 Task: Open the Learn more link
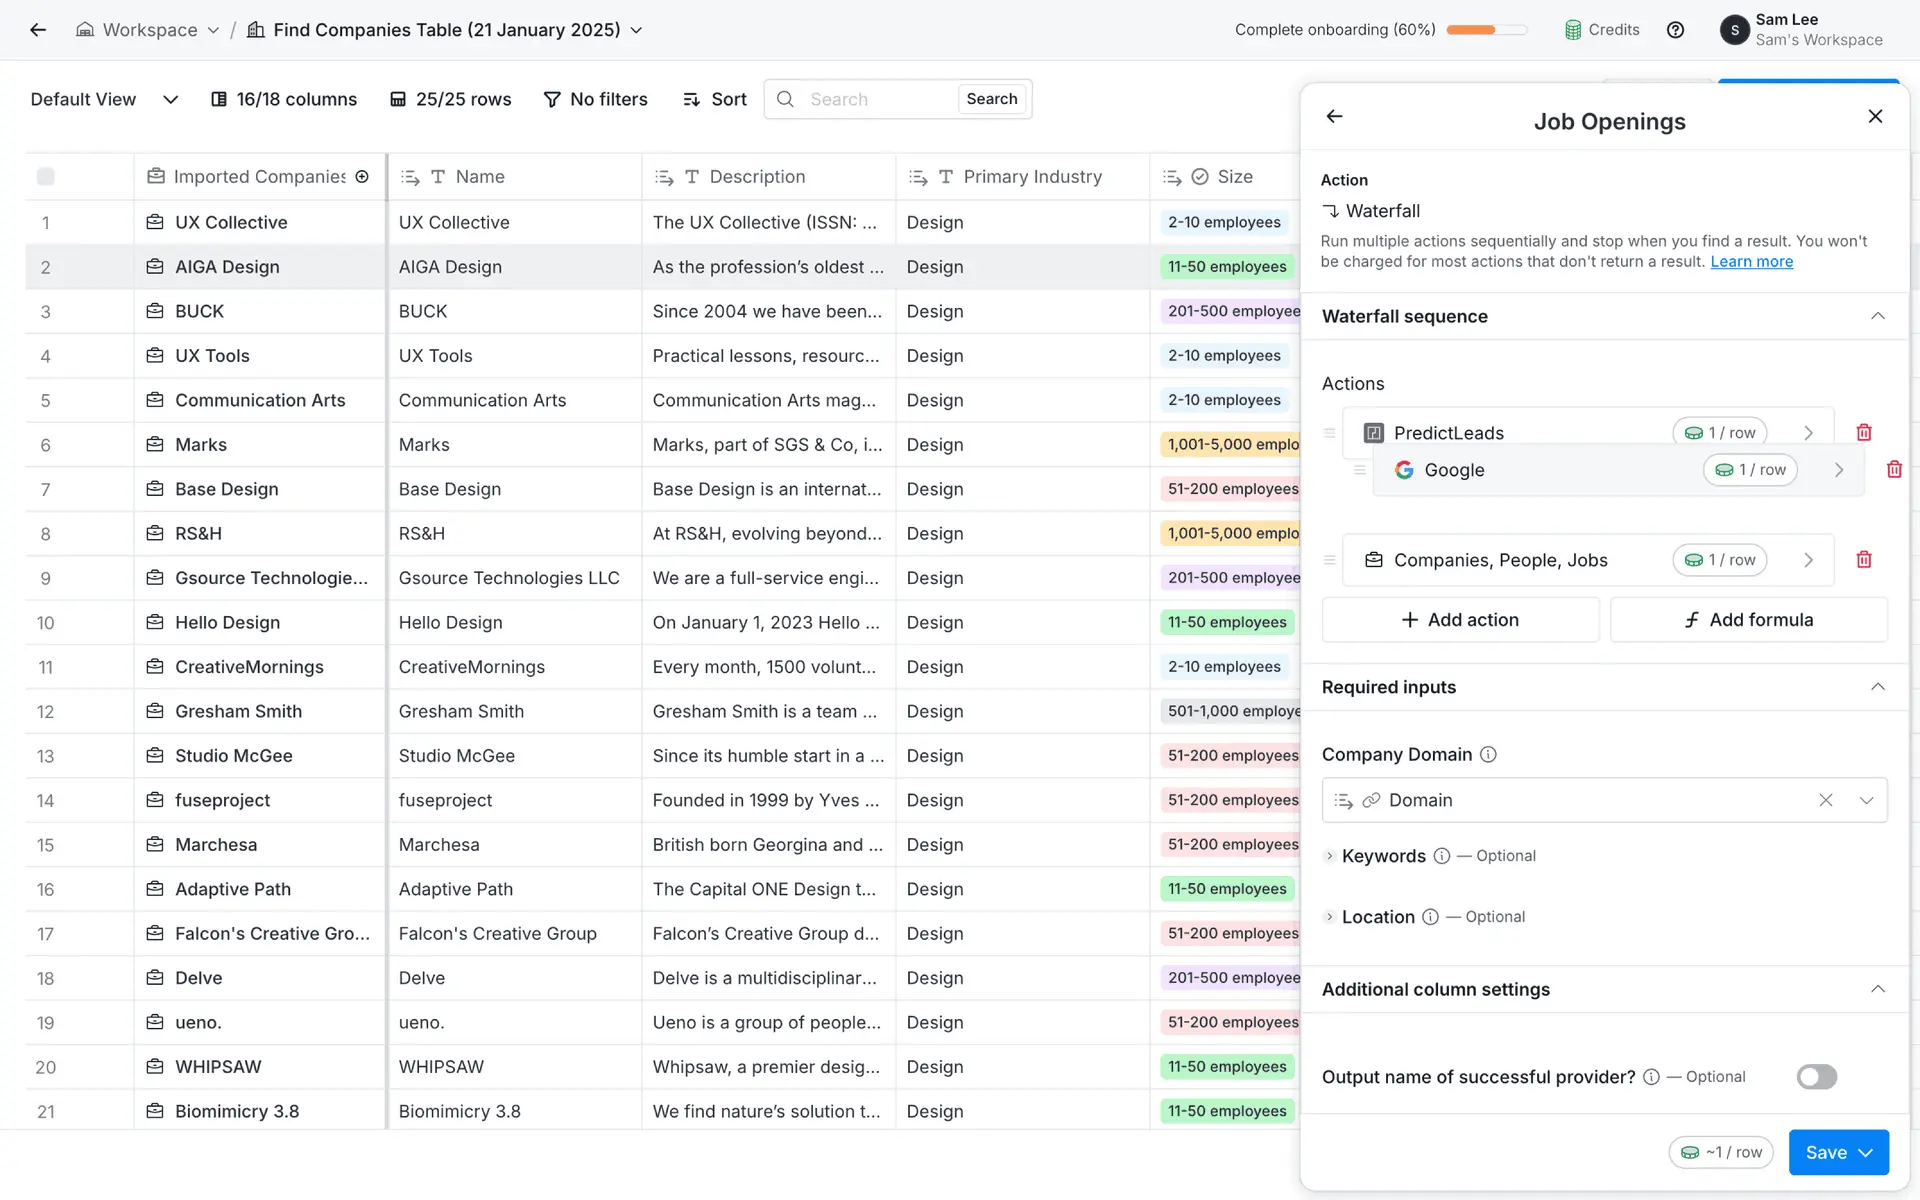1751,262
